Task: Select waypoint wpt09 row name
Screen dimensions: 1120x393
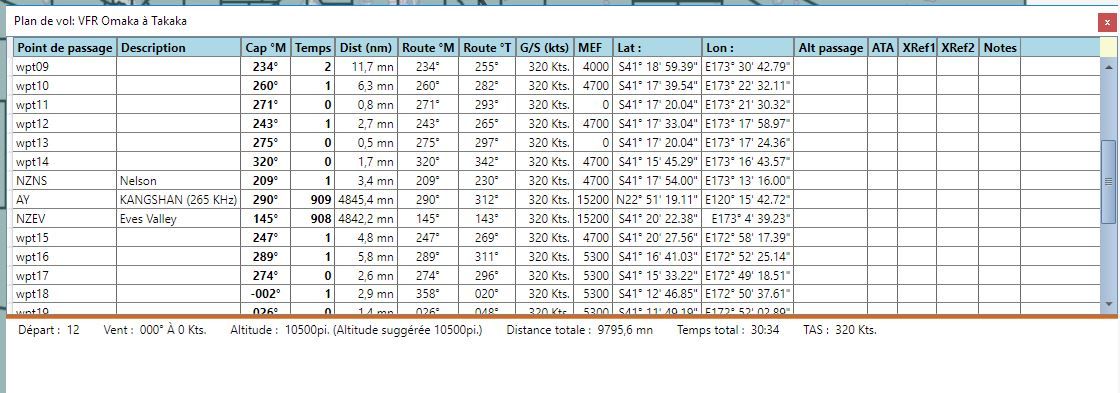Action: click(65, 67)
